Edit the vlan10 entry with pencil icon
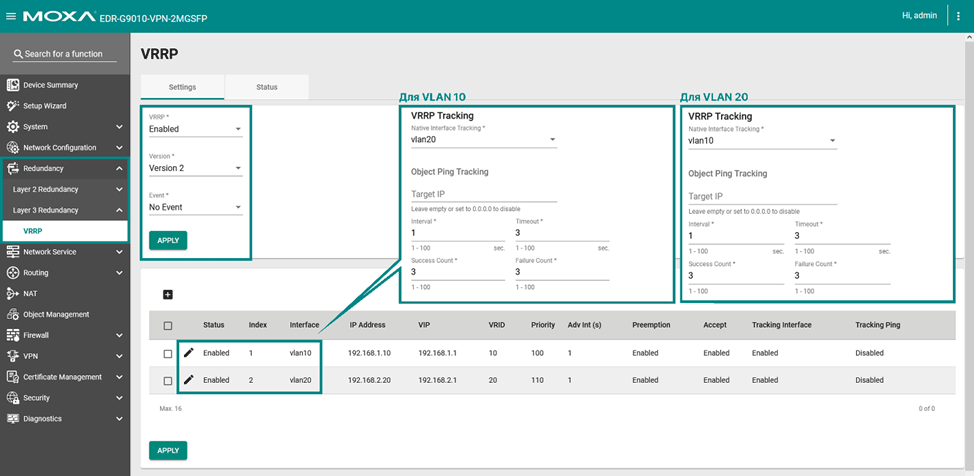 pyautogui.click(x=188, y=353)
